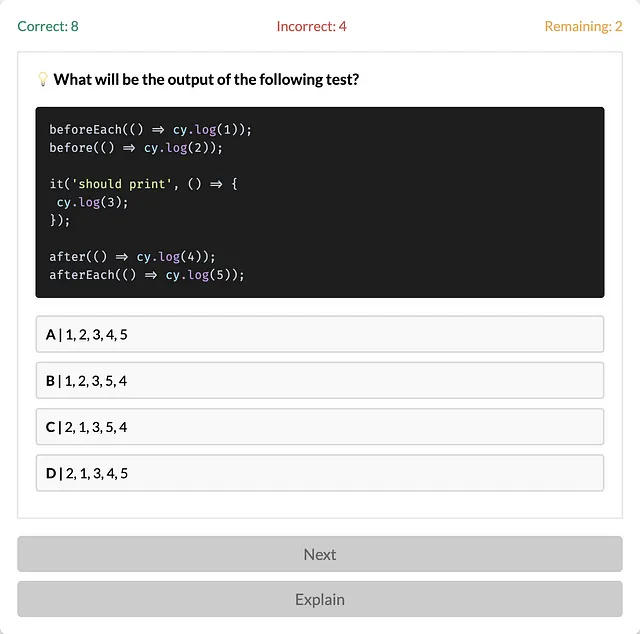Click the it('should print') code line

(143, 184)
